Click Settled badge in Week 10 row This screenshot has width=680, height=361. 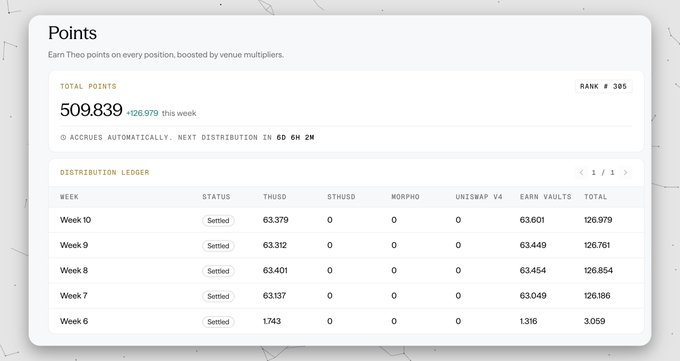218,220
